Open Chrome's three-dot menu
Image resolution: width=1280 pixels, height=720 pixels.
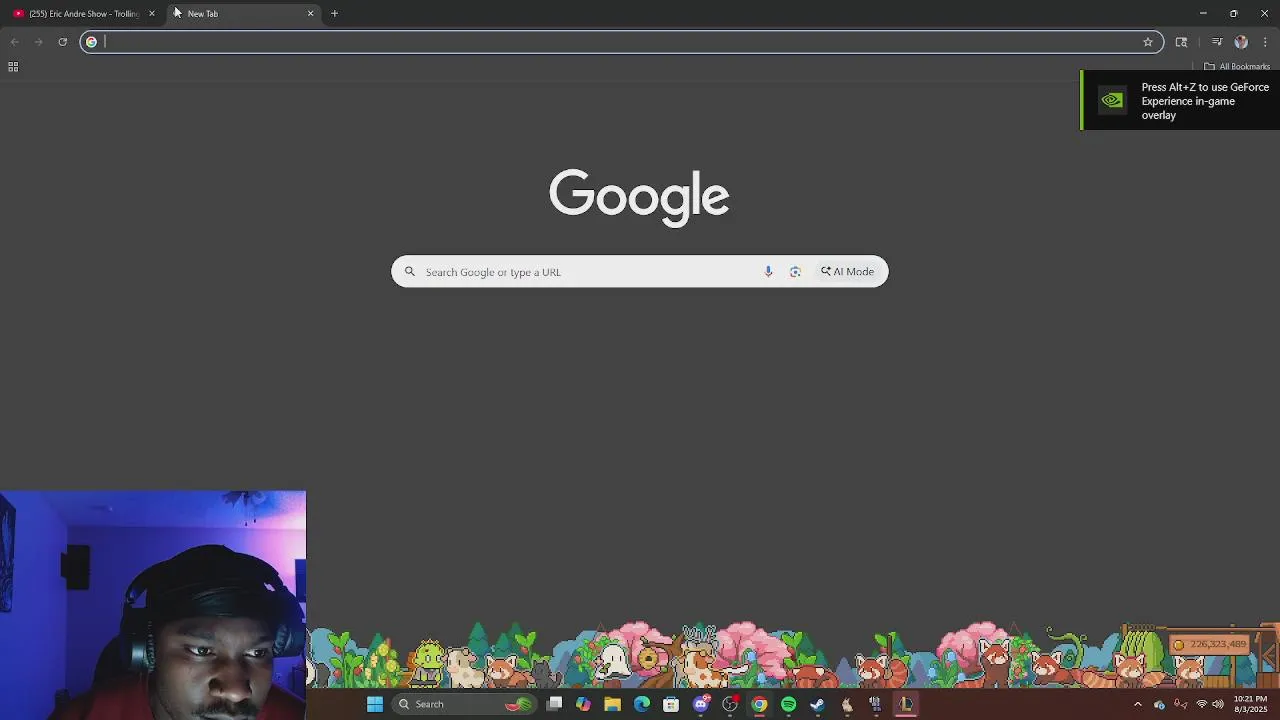[x=1265, y=42]
